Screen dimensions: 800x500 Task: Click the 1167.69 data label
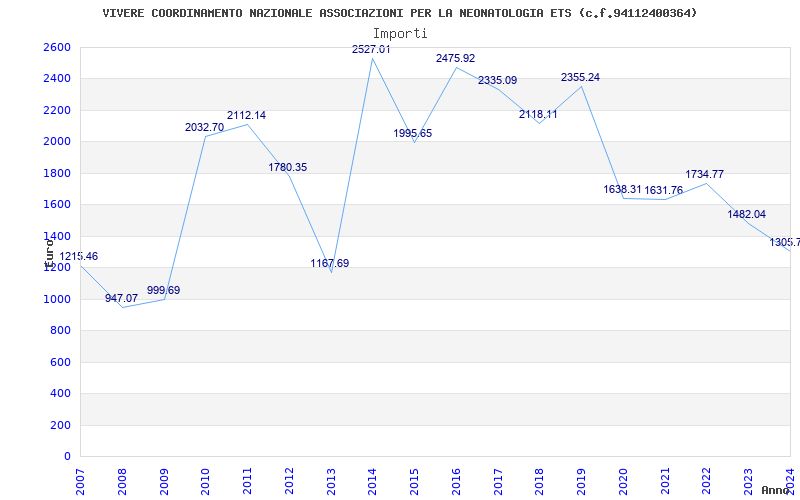tap(330, 264)
